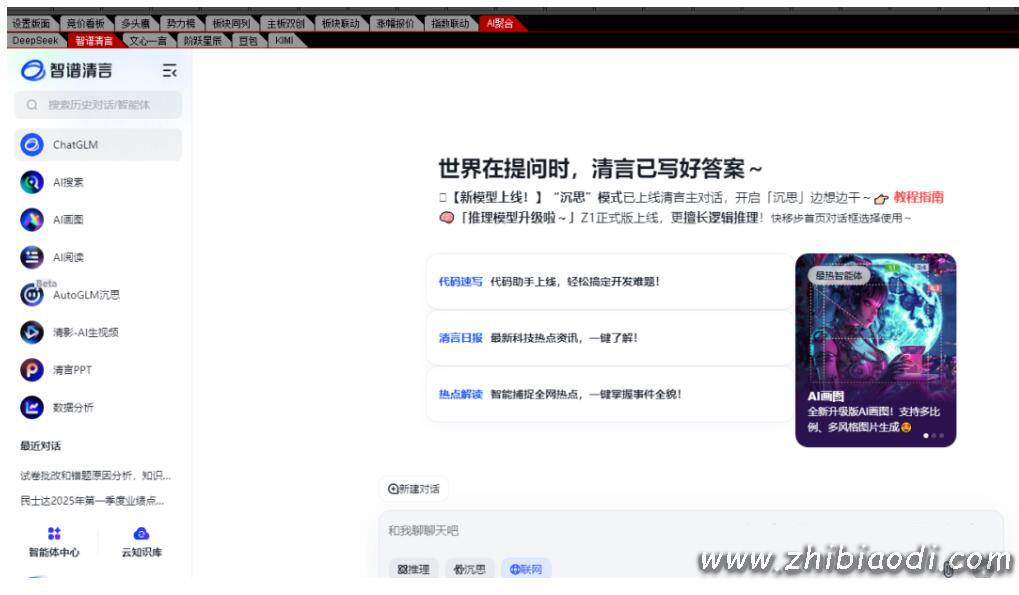Viewport: 1019px width, 595px height.
Task: Select the AI聚合 tab
Action: point(500,23)
